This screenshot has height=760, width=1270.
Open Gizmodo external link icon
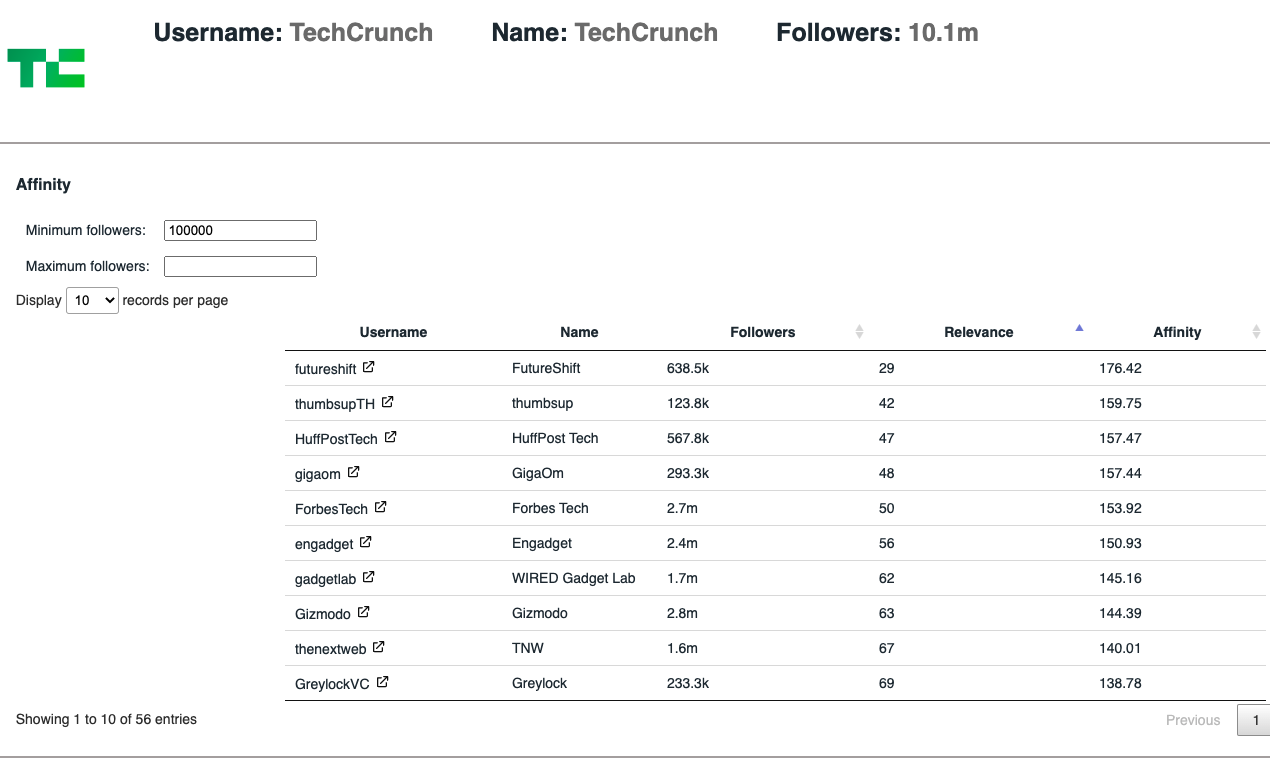point(363,612)
